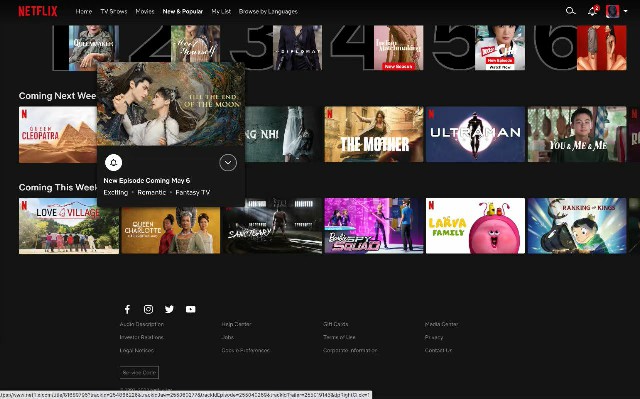Screen dimensions: 640x399
Task: Click Coming This Week row heading
Action: [58, 187]
